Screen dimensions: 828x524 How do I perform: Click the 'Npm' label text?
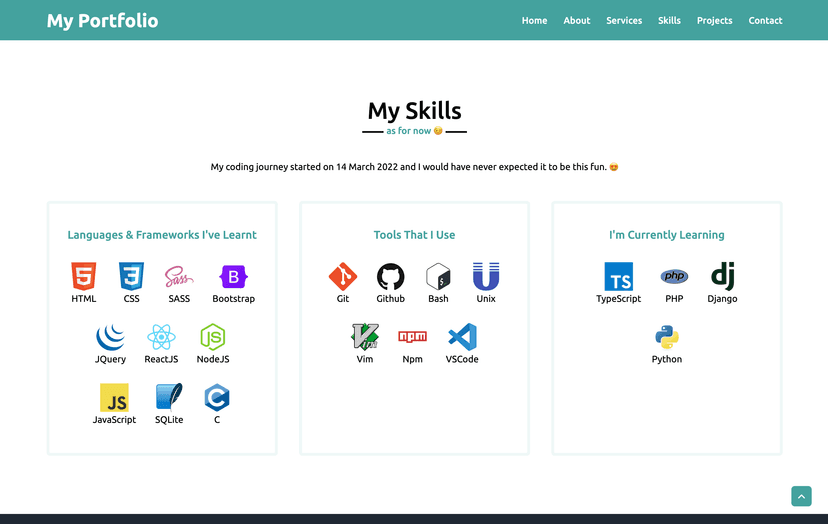pos(412,359)
